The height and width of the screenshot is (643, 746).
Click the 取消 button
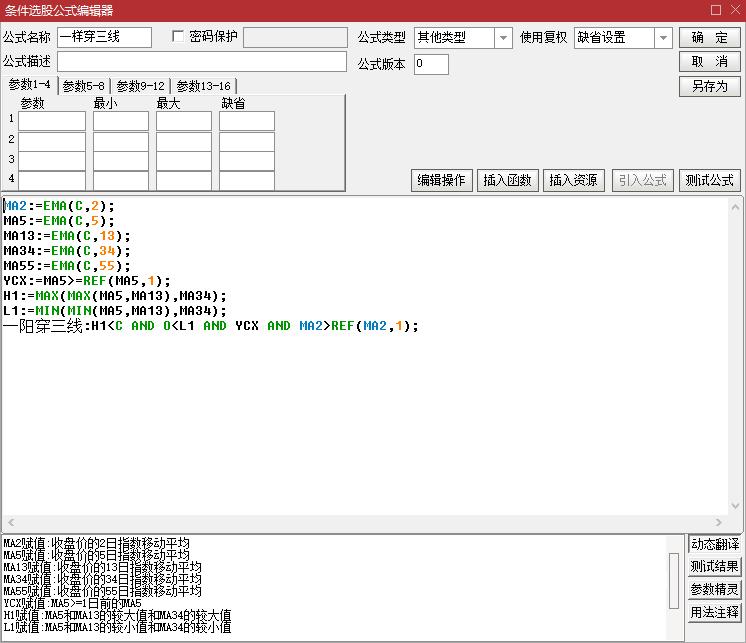[709, 62]
